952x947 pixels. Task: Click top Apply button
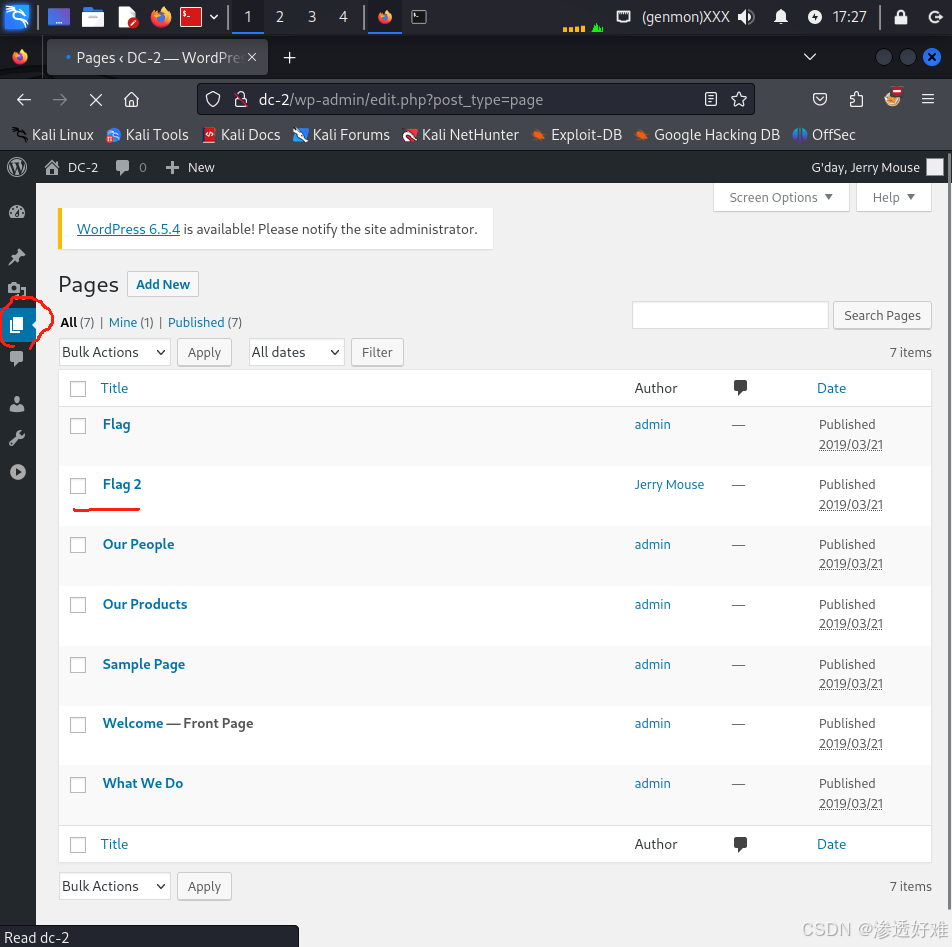coord(204,353)
